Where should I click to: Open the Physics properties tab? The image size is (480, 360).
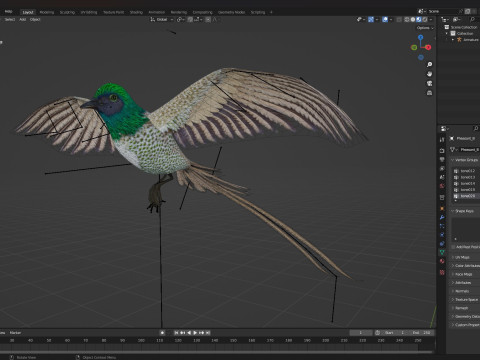pyautogui.click(x=442, y=235)
